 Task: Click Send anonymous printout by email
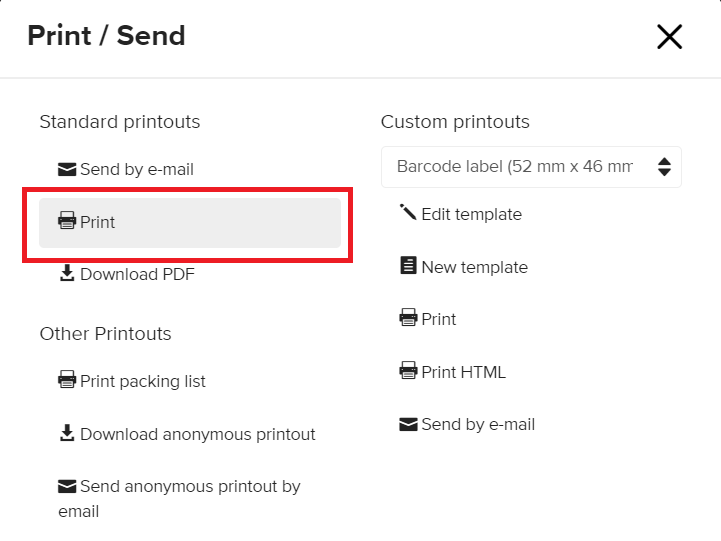point(179,499)
